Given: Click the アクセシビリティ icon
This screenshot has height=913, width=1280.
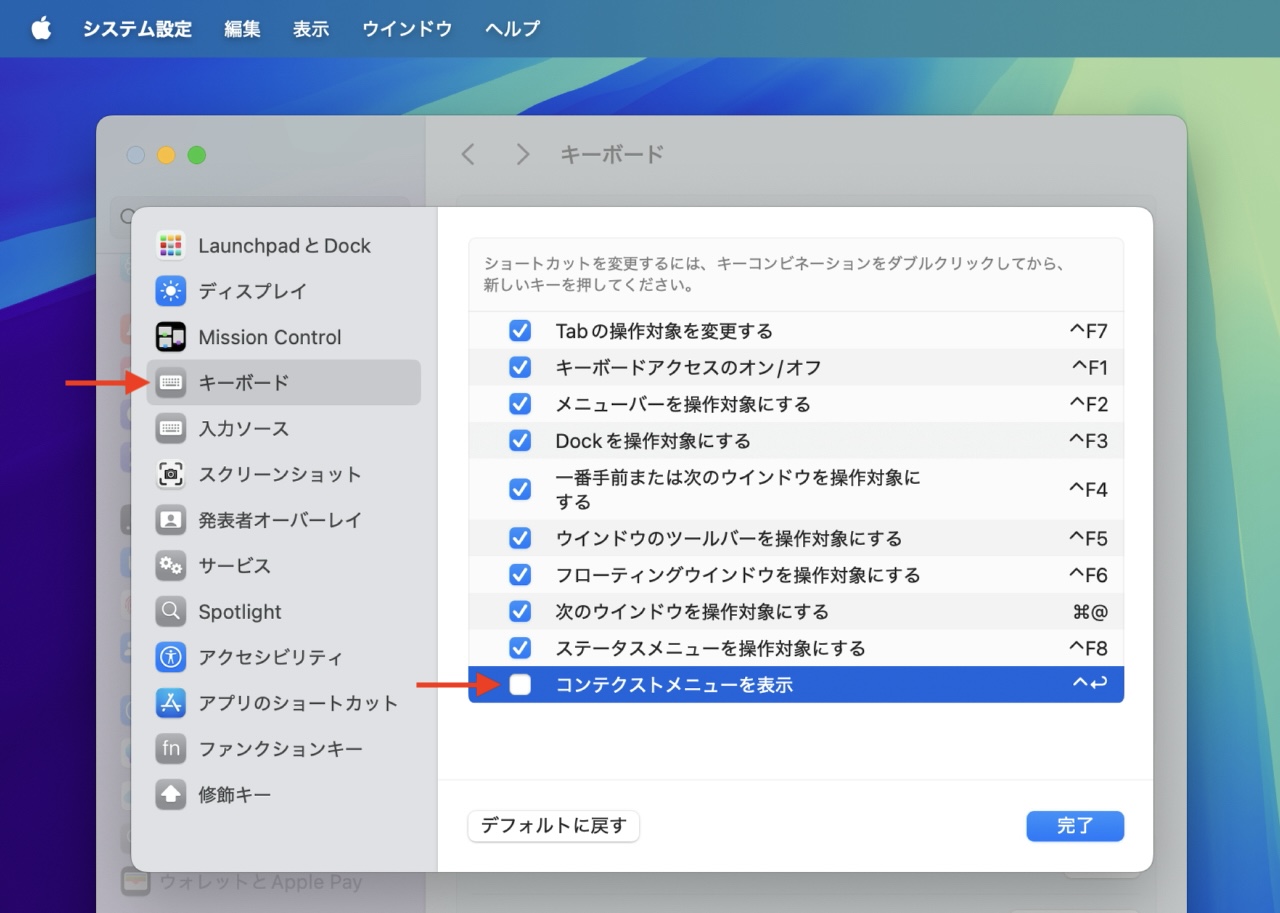Looking at the screenshot, I should (171, 657).
